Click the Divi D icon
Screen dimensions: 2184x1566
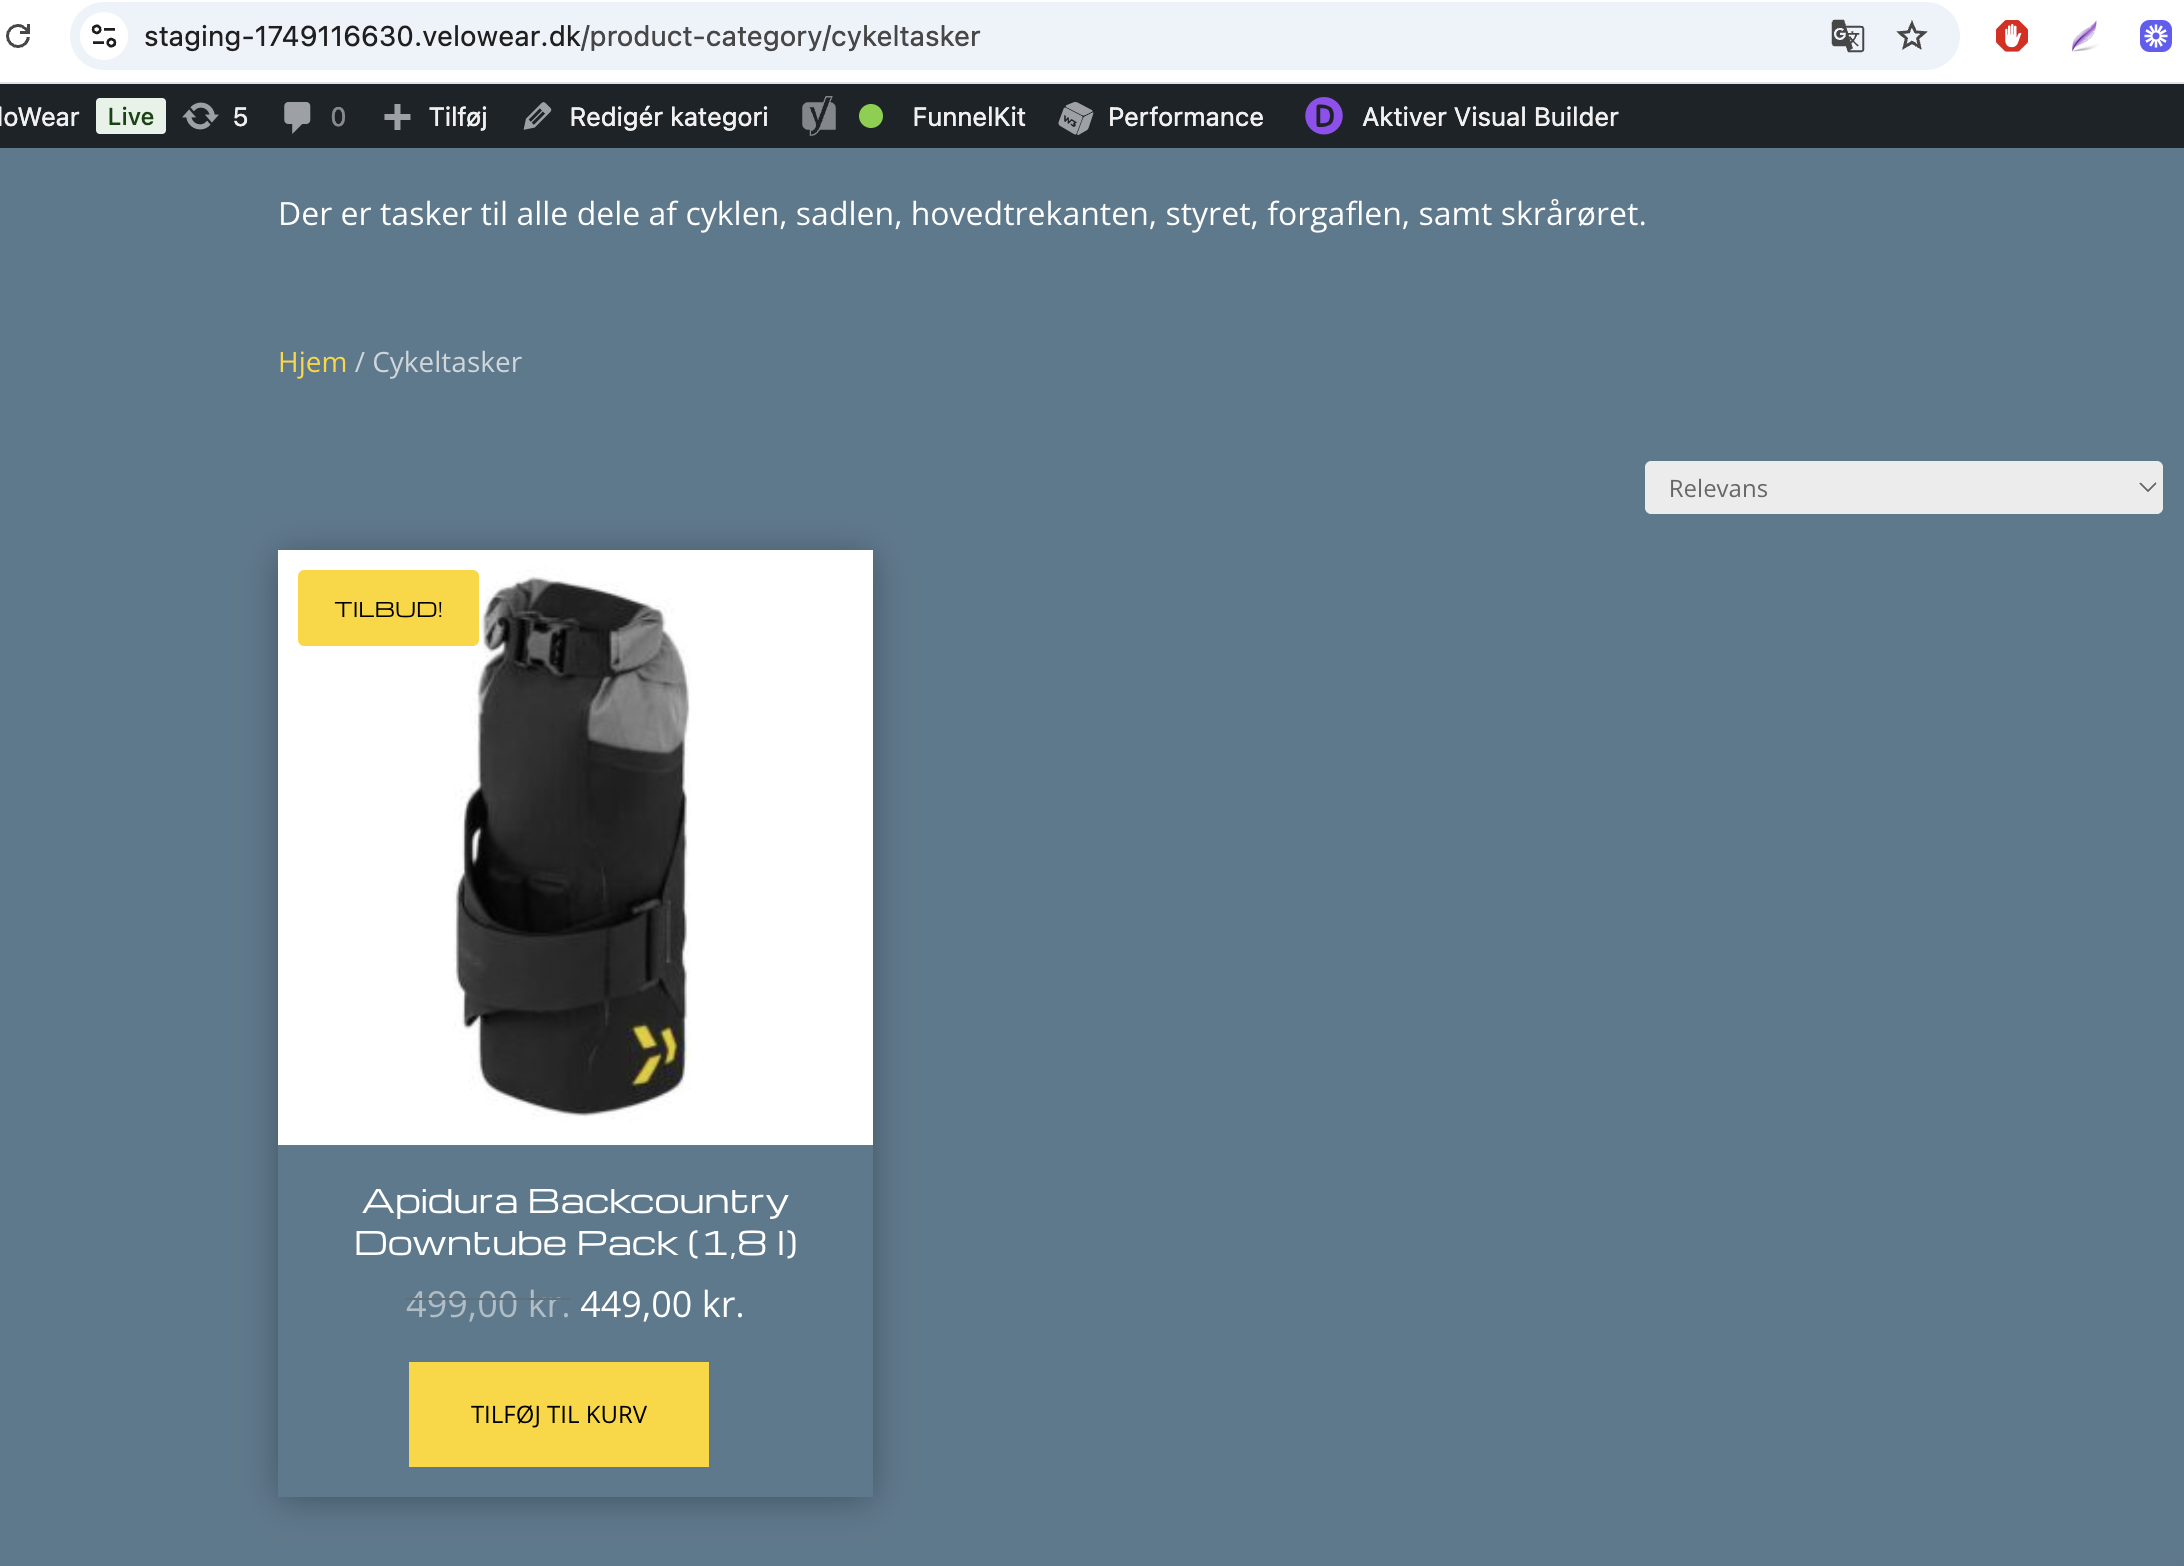pos(1323,117)
